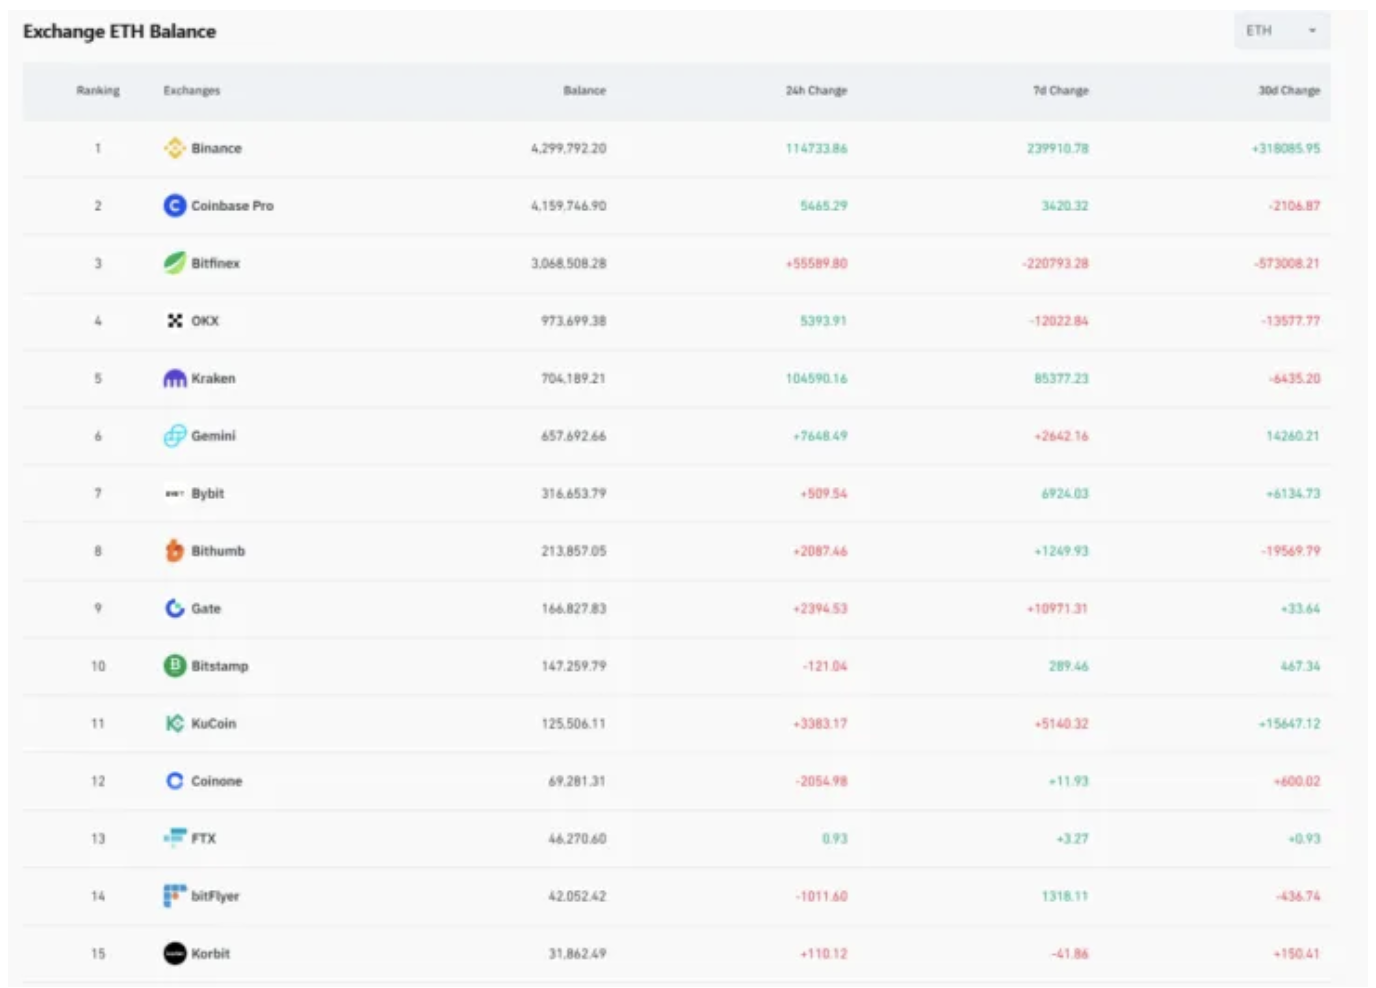Click ranking number 15 in Korbit row
Image resolution: width=1376 pixels, height=988 pixels.
point(98,953)
